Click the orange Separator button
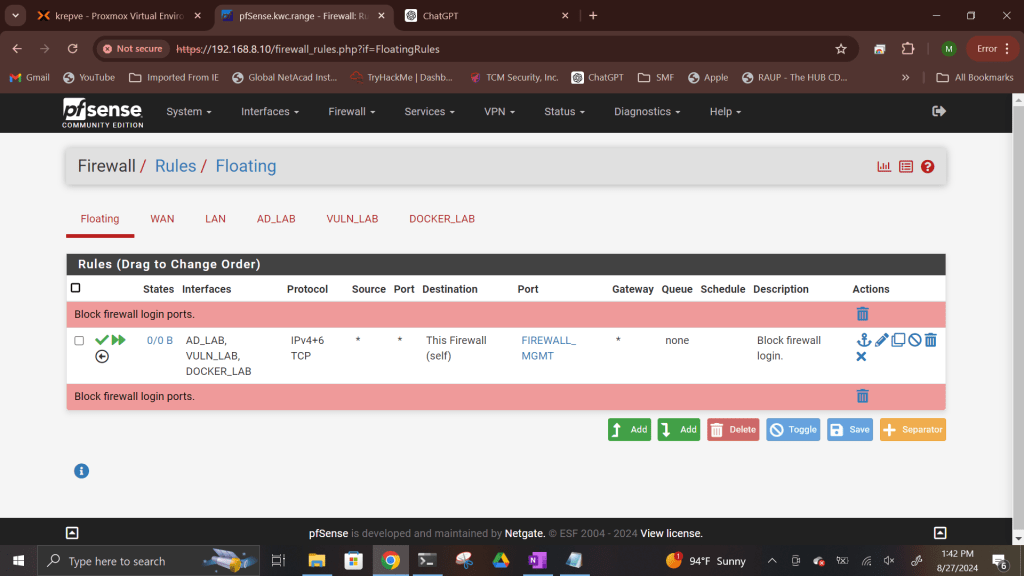1024x576 pixels. (912, 430)
